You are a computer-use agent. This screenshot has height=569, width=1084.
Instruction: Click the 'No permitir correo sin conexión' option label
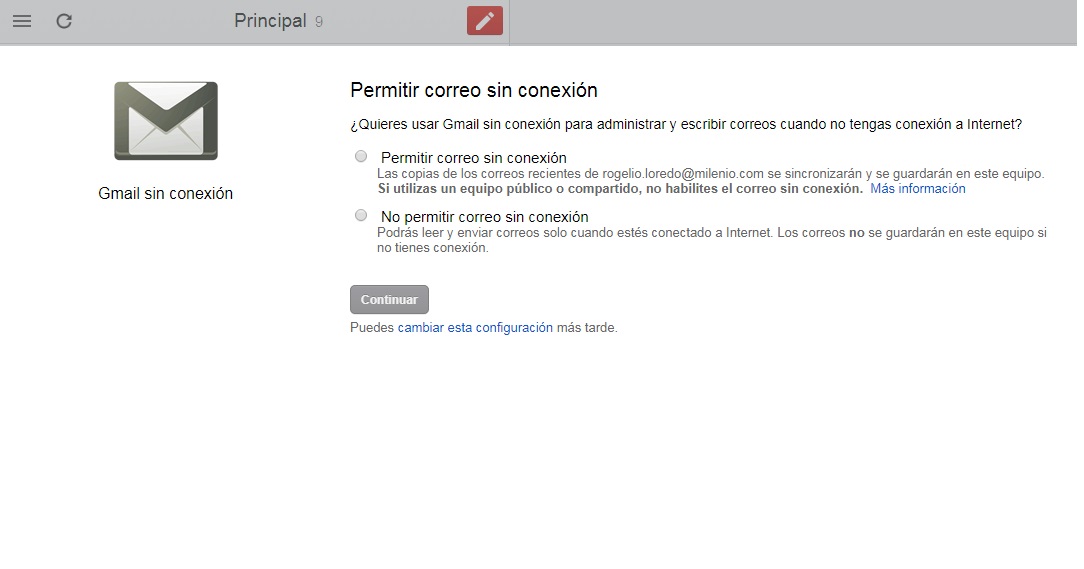484,217
